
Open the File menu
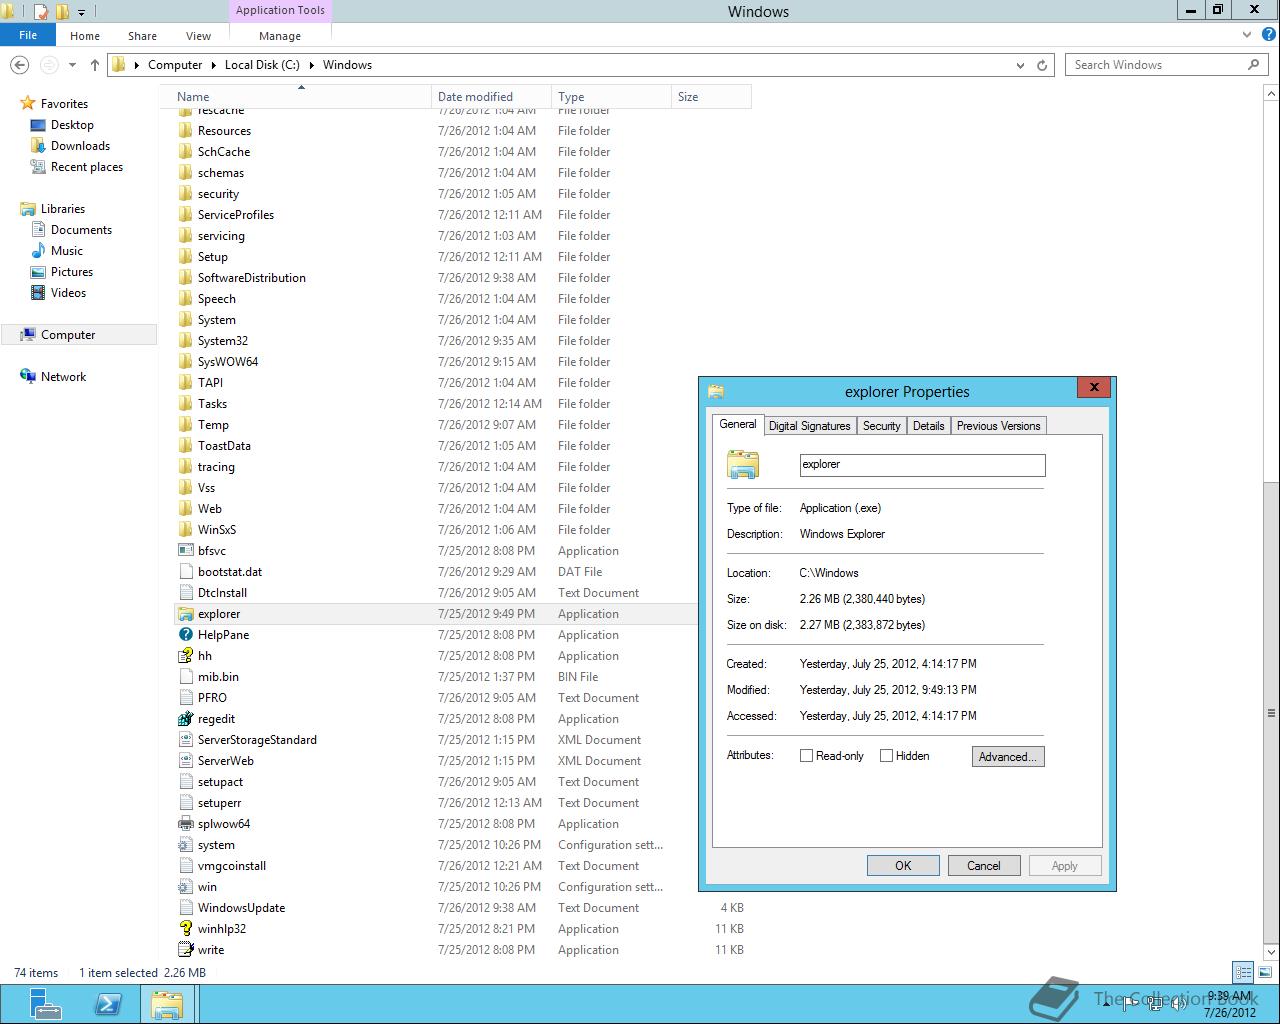[28, 35]
